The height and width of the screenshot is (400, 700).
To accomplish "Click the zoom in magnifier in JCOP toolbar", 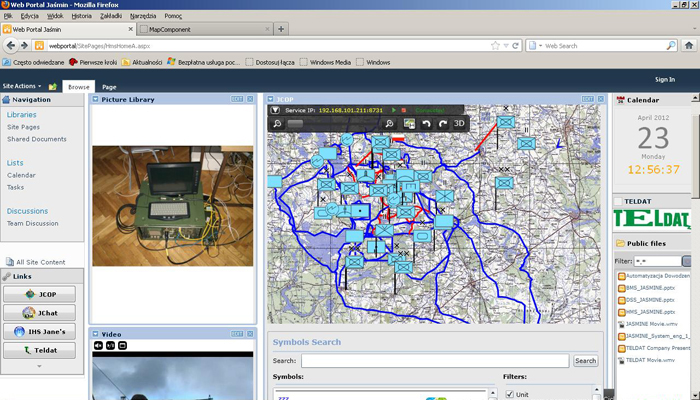I will [389, 124].
